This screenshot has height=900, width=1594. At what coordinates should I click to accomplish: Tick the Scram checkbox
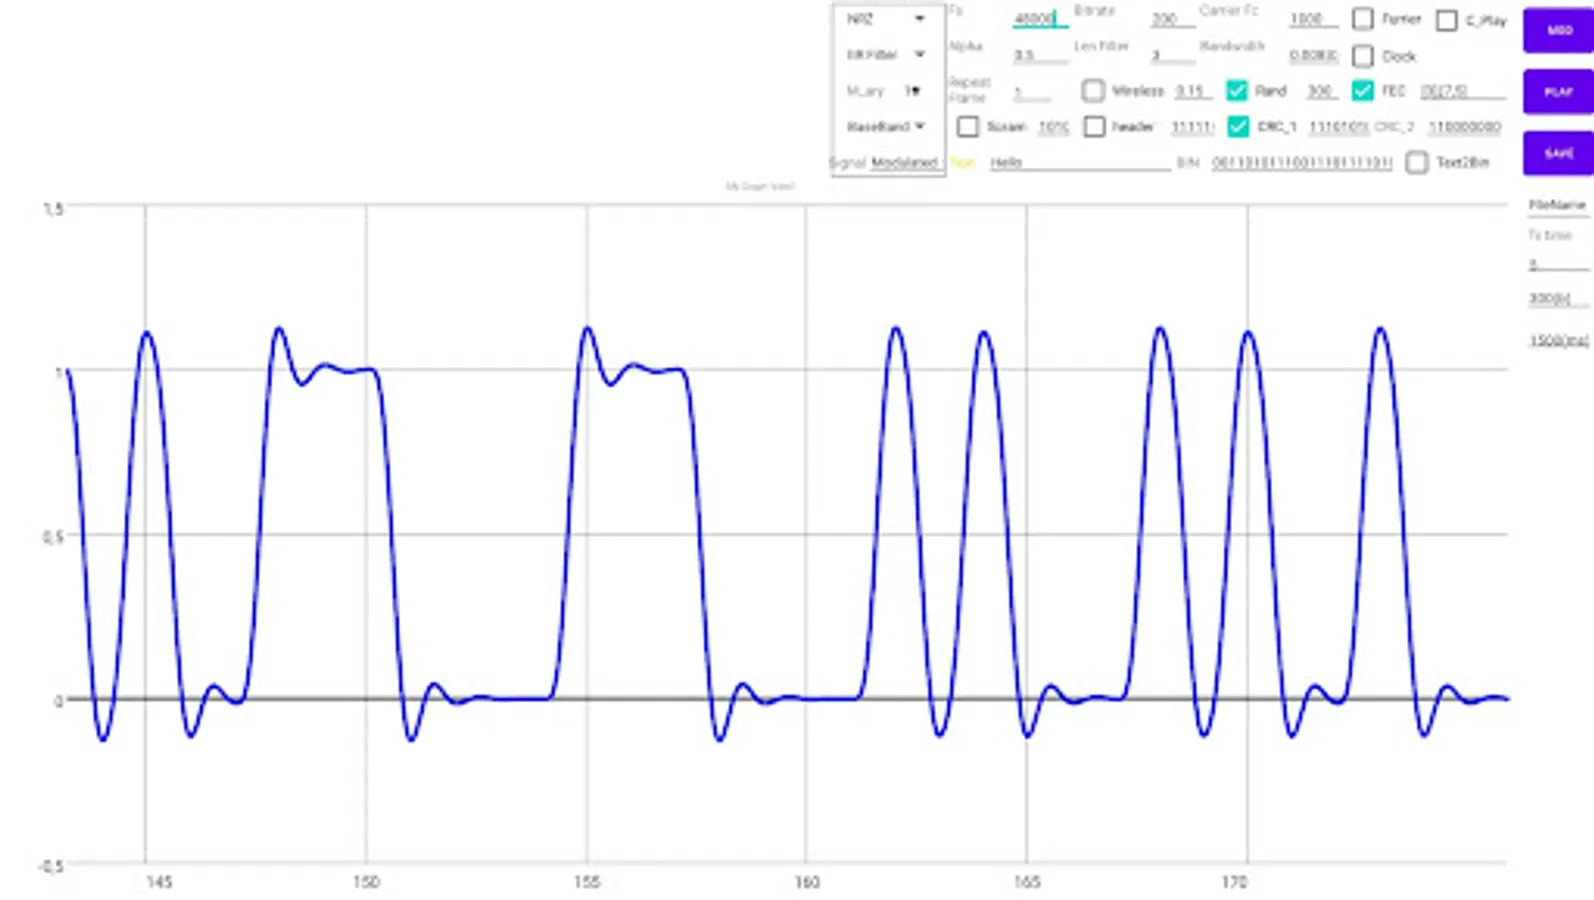[967, 127]
